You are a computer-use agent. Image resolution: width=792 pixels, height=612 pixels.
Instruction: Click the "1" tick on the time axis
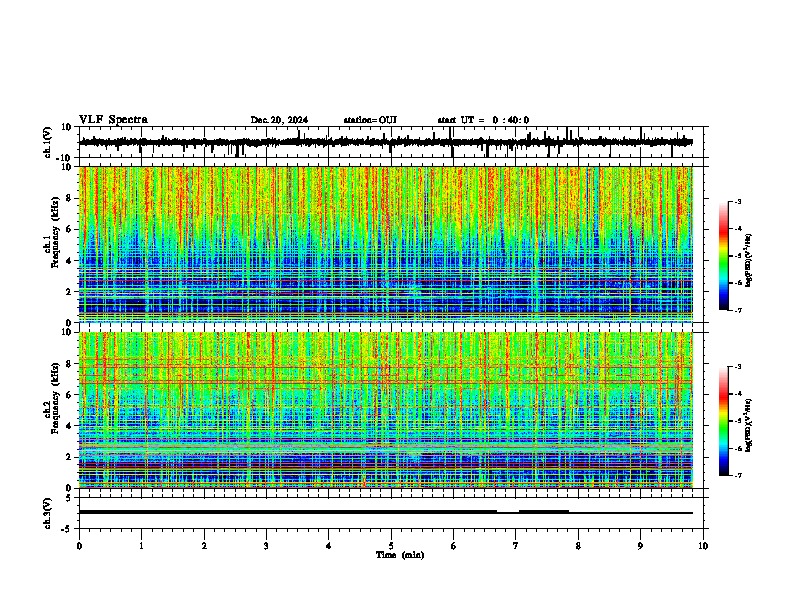pos(141,546)
